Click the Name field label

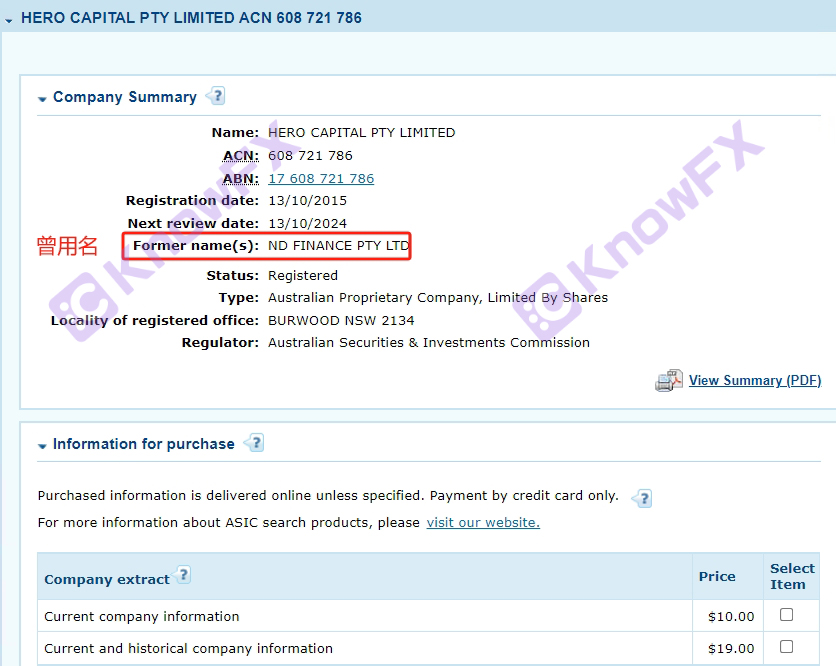(235, 133)
